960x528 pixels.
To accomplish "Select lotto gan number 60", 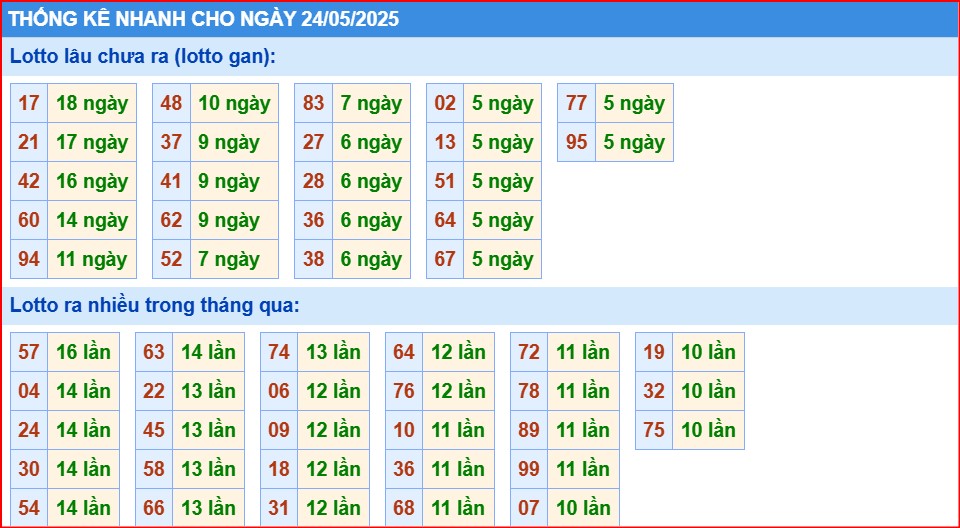I will click(29, 220).
